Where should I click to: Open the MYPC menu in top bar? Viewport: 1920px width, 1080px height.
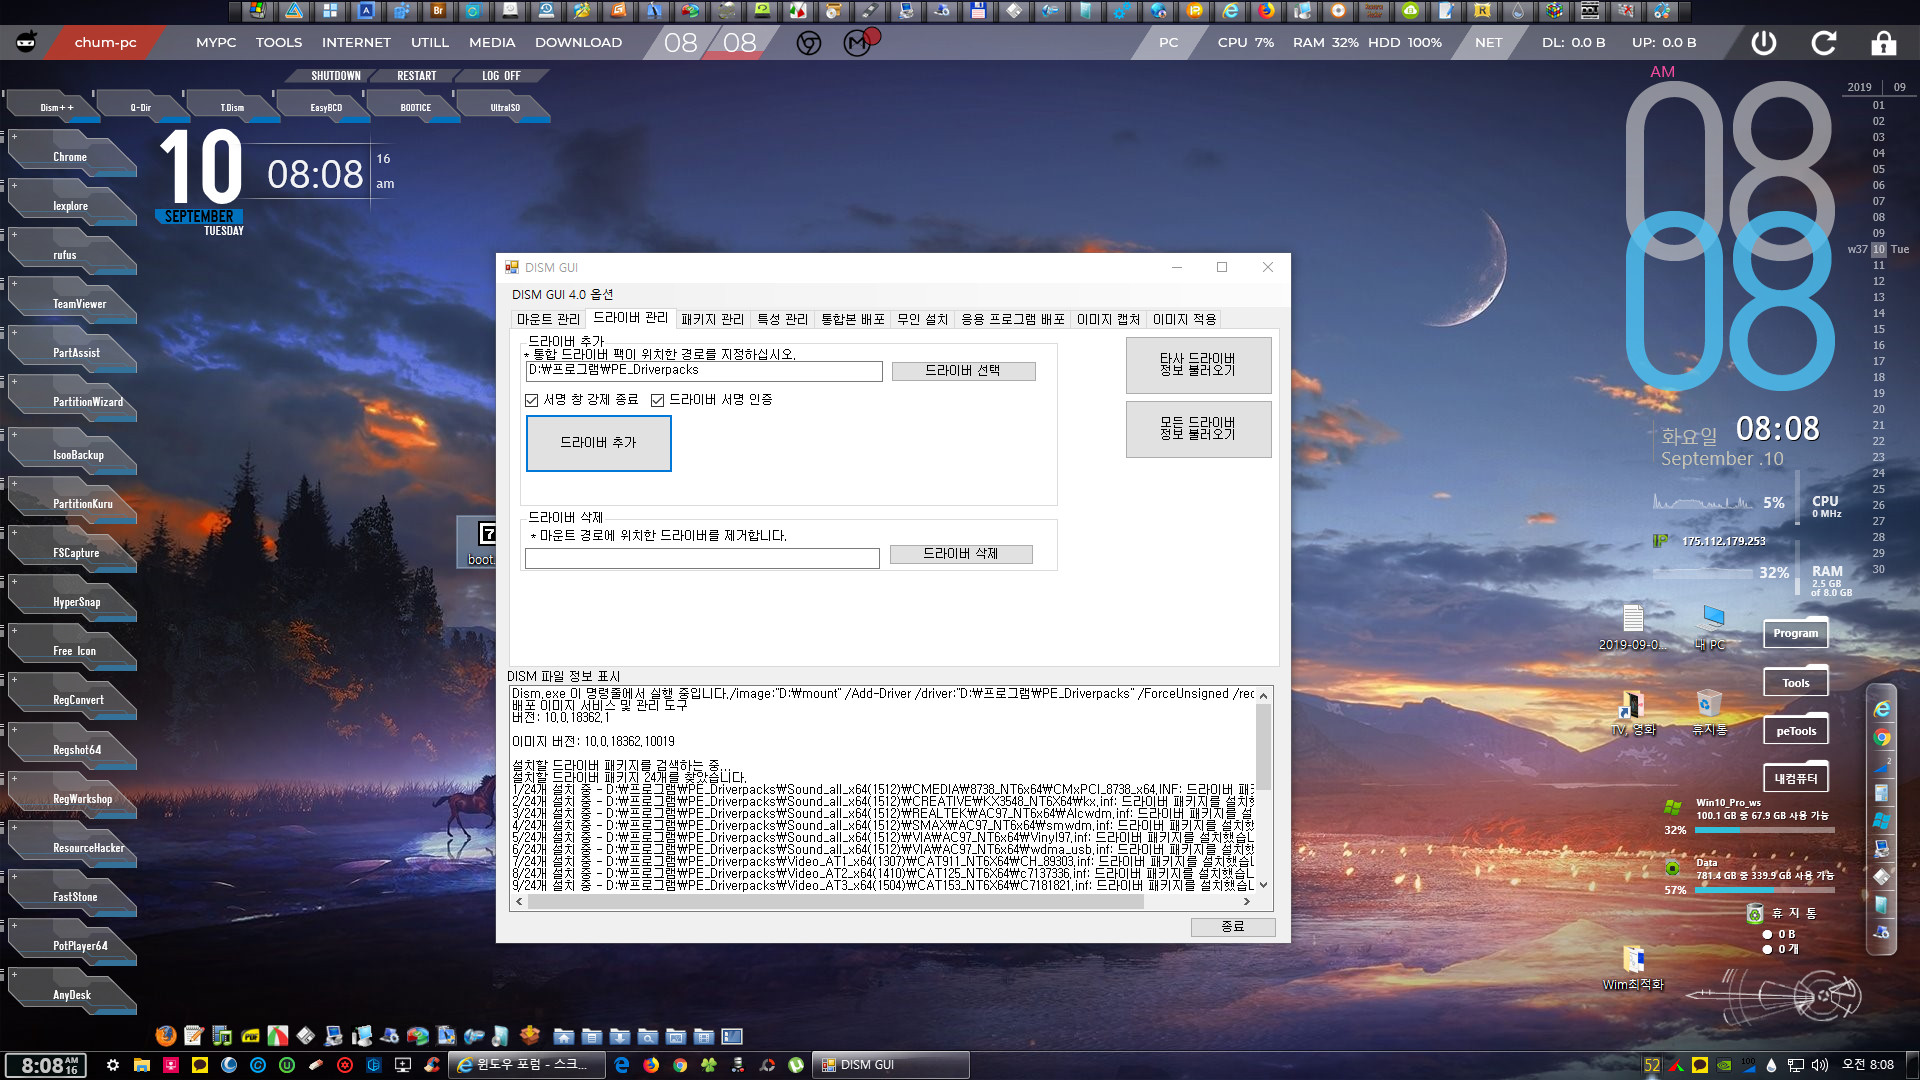(216, 43)
